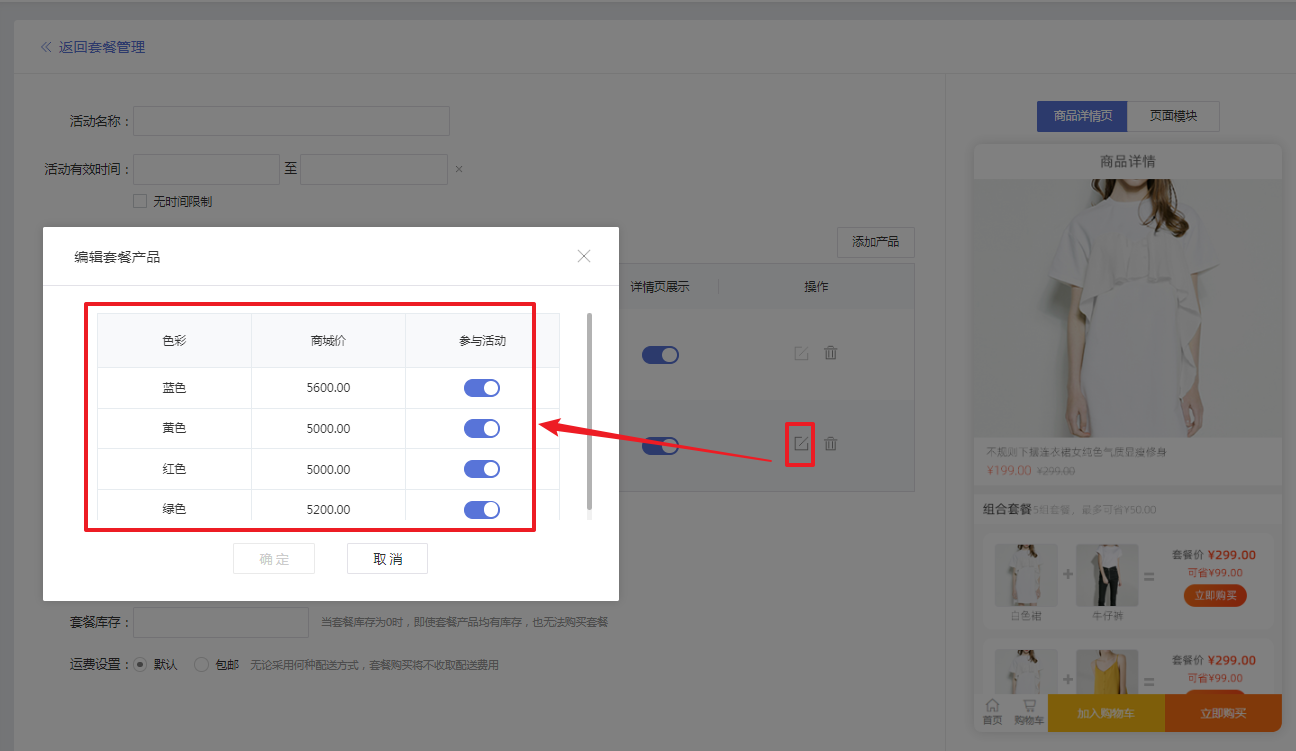The height and width of the screenshot is (751, 1296).
Task: Click the trash icon in the first product row
Action: (830, 353)
